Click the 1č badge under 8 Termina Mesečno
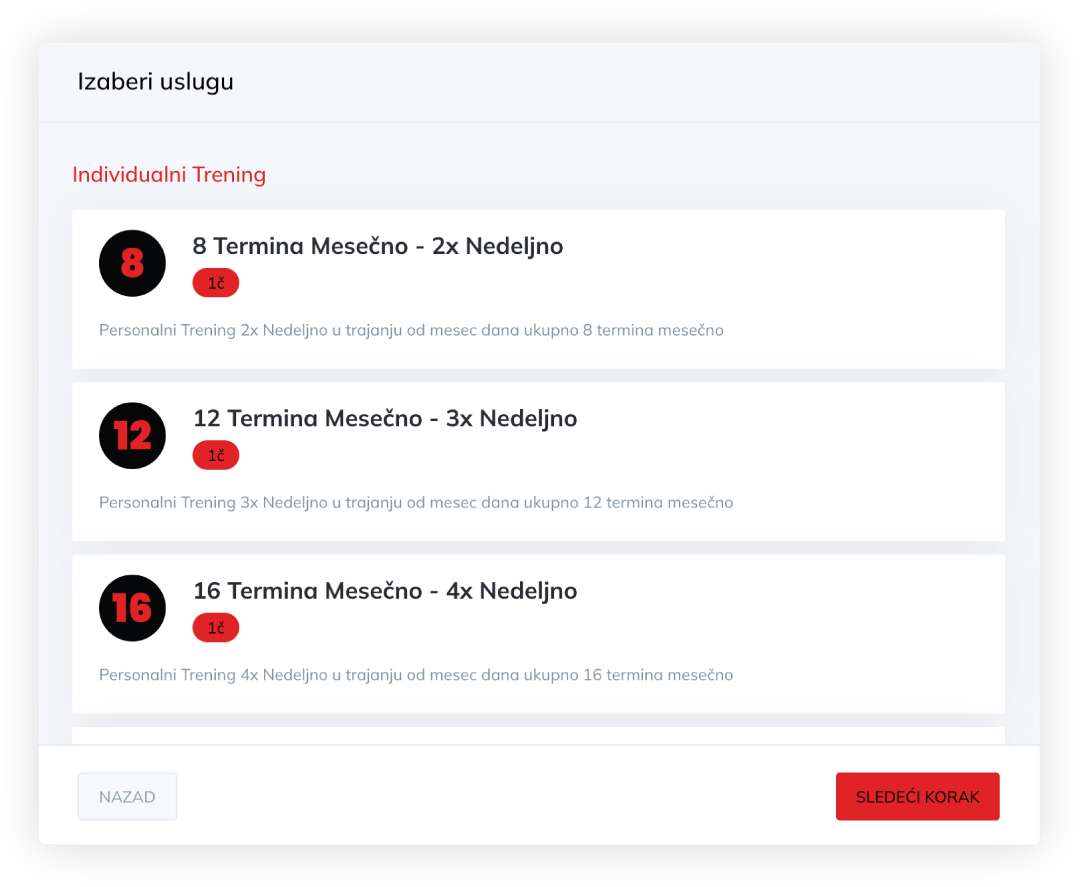Screen dimensions: 1080x887 [x=216, y=283]
